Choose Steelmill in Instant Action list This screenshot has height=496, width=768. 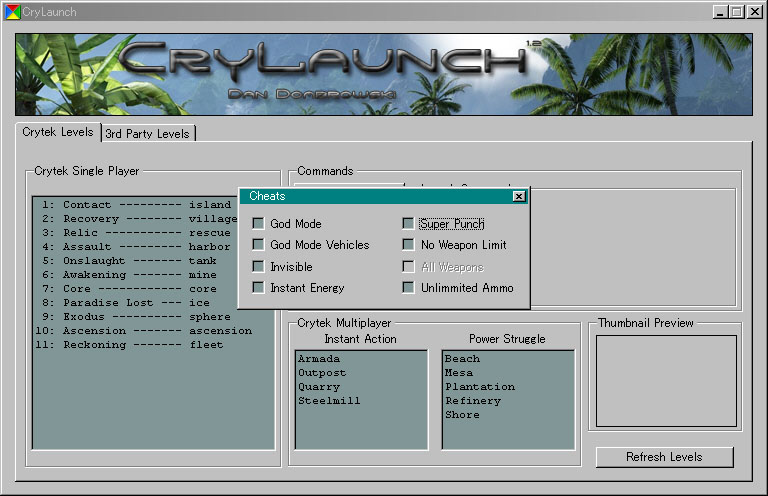coord(361,401)
